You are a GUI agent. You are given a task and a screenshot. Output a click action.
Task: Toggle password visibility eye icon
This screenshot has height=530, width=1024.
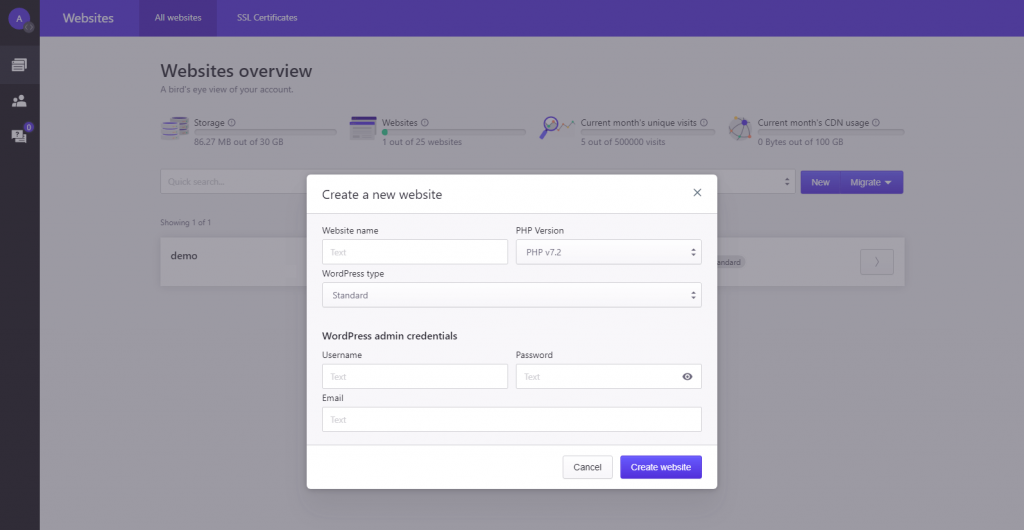[x=687, y=377]
